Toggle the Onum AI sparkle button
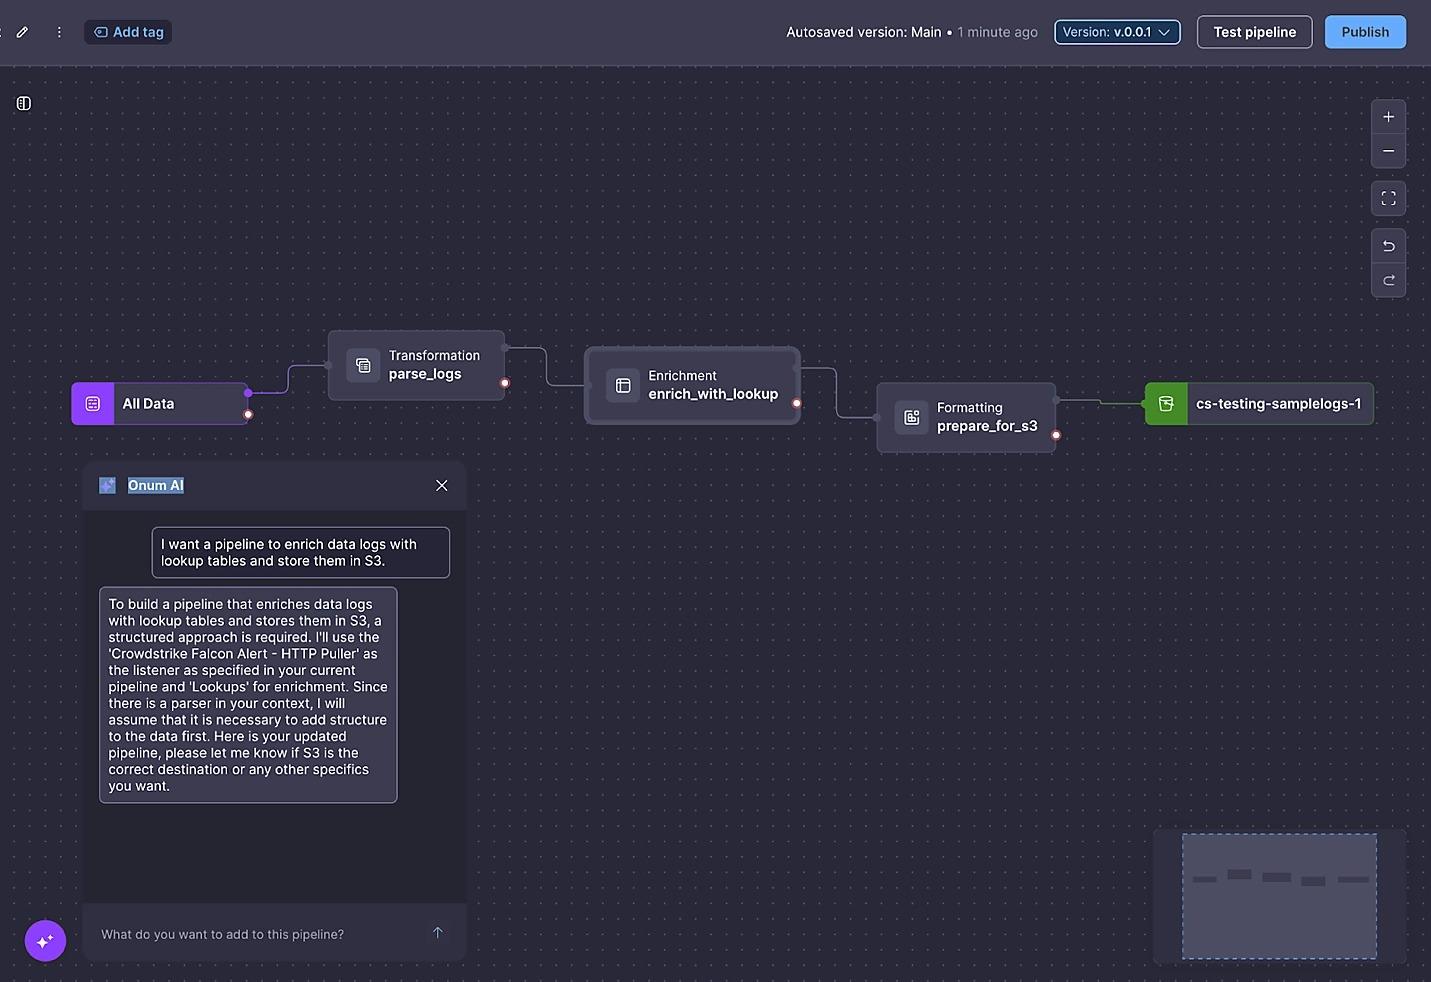This screenshot has height=982, width=1431. [45, 941]
